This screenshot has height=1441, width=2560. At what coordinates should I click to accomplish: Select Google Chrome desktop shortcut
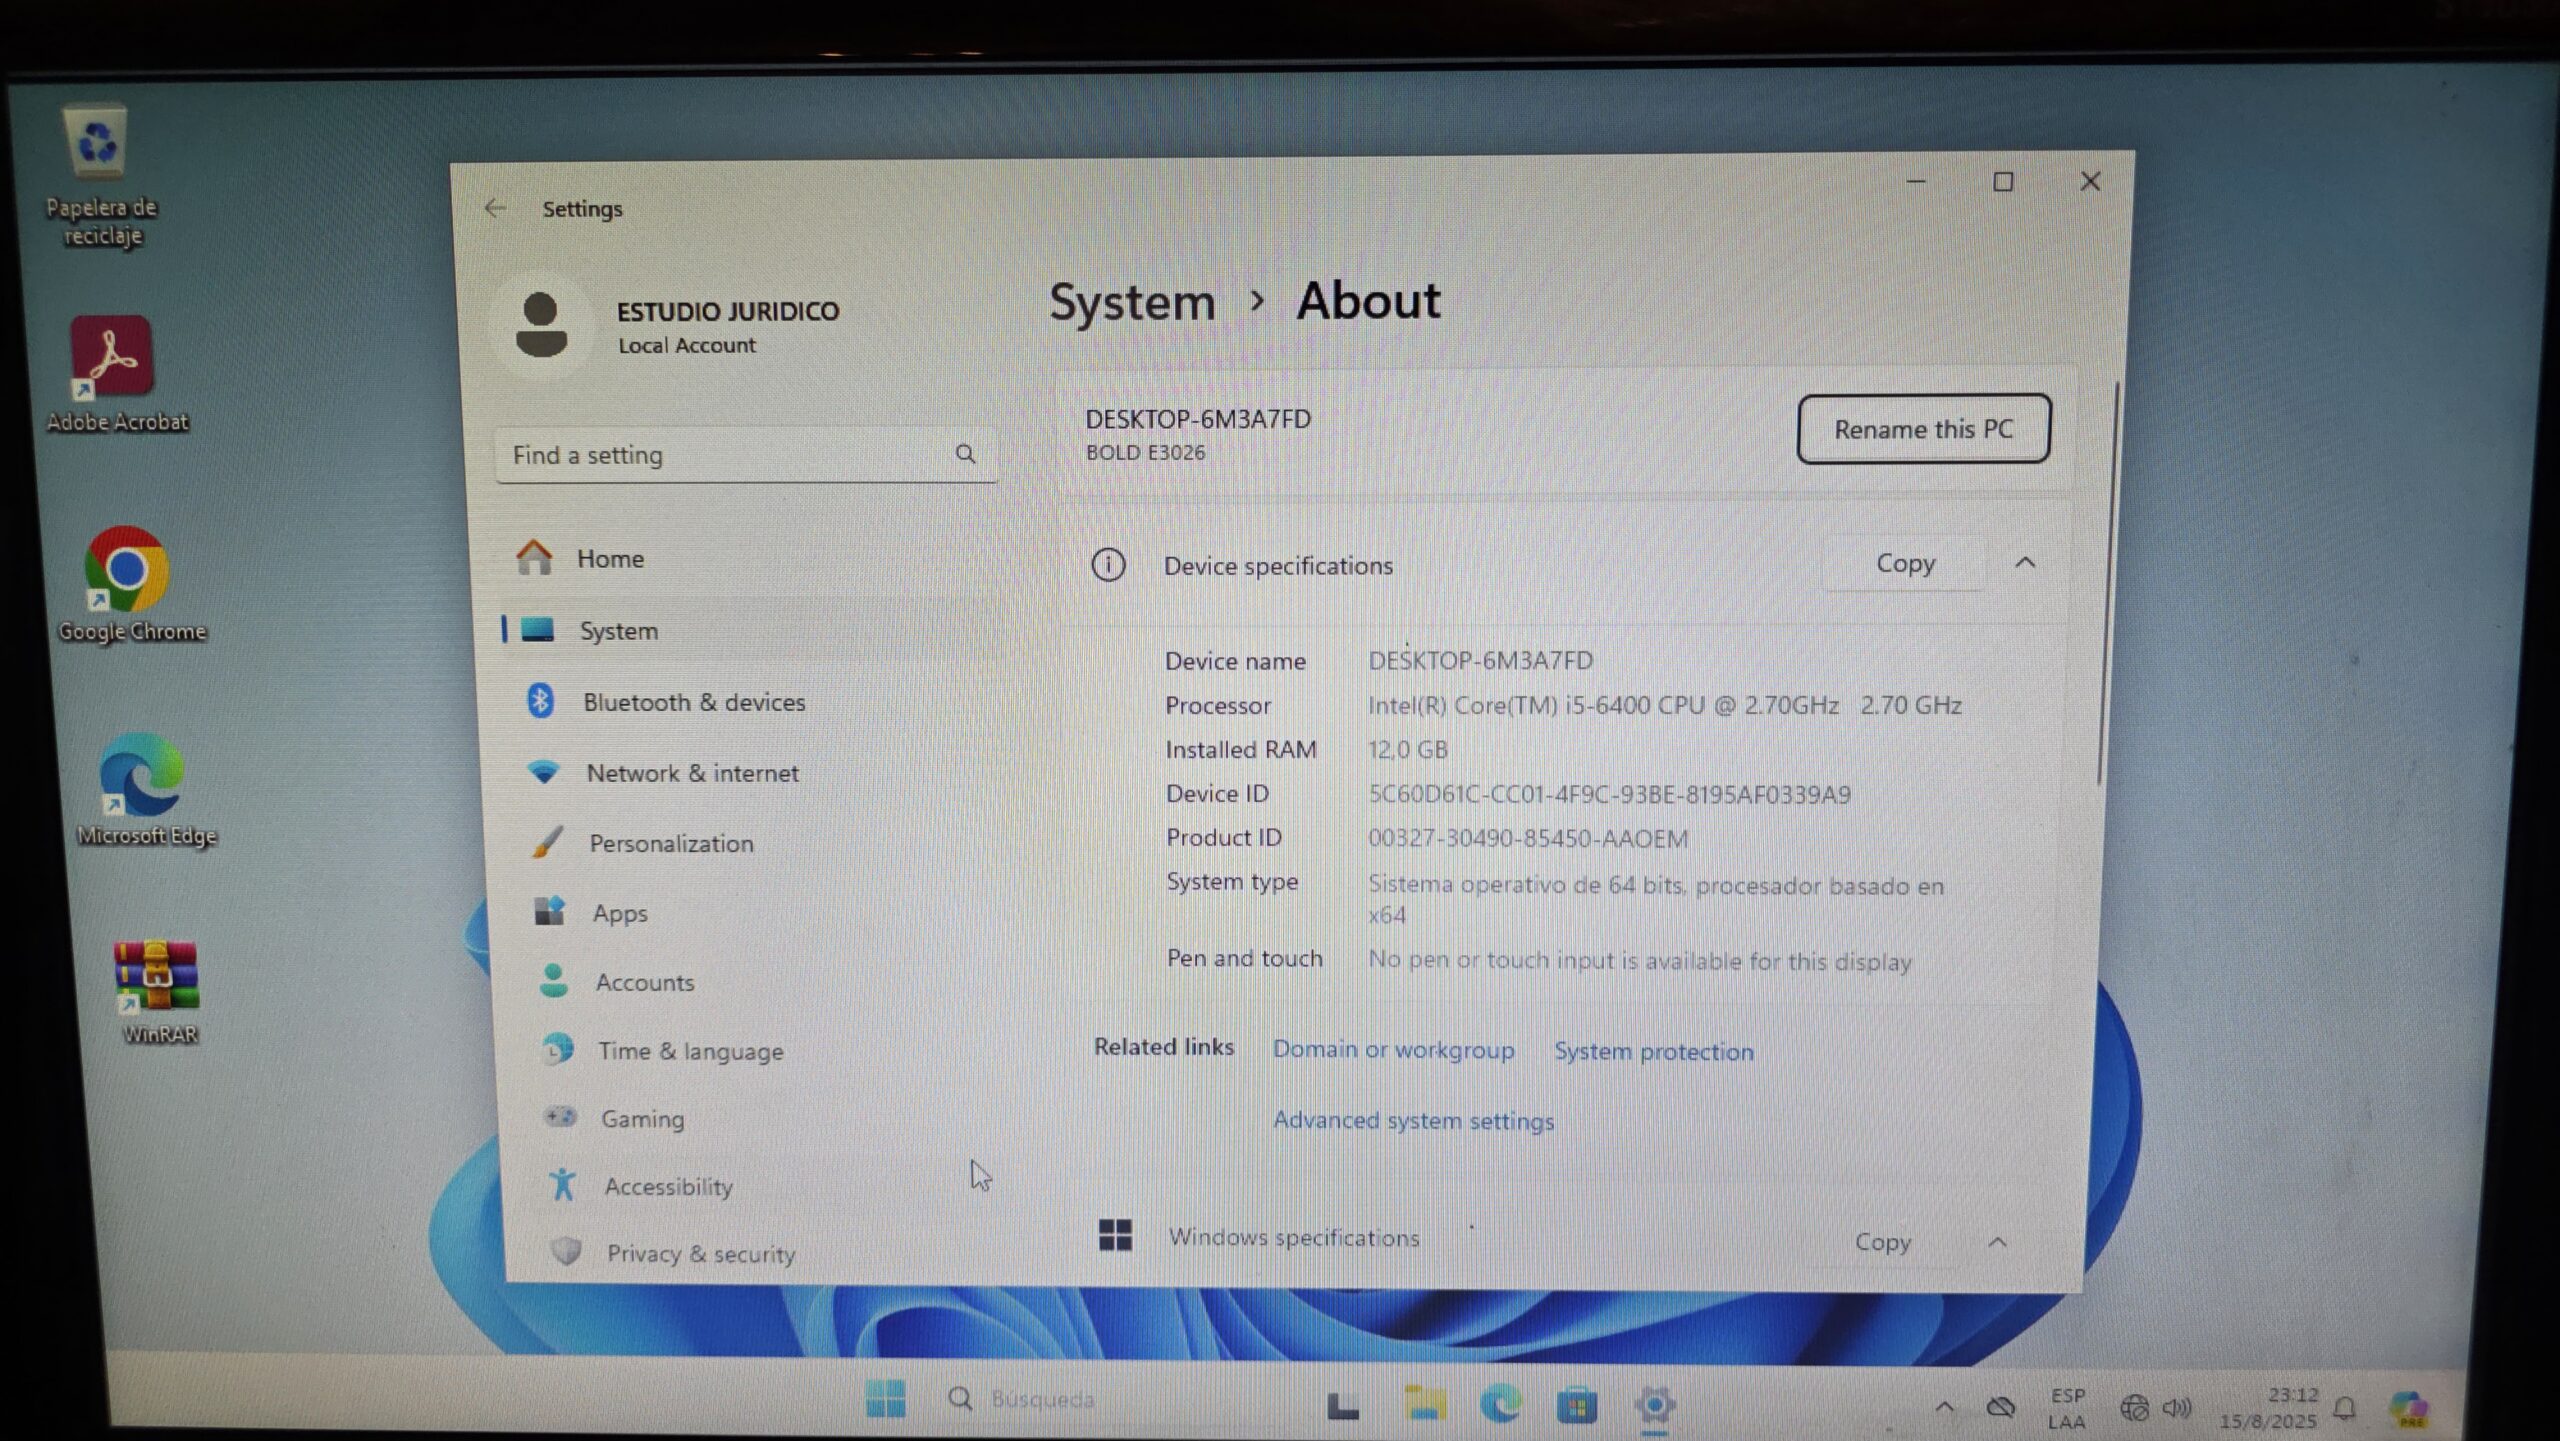tap(131, 585)
